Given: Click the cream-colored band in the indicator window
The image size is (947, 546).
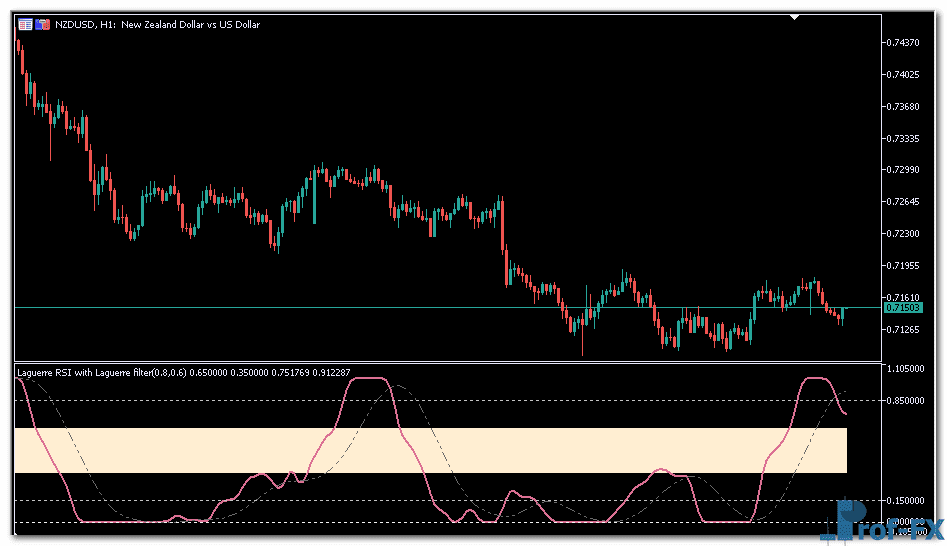Looking at the screenshot, I should tap(430, 450).
